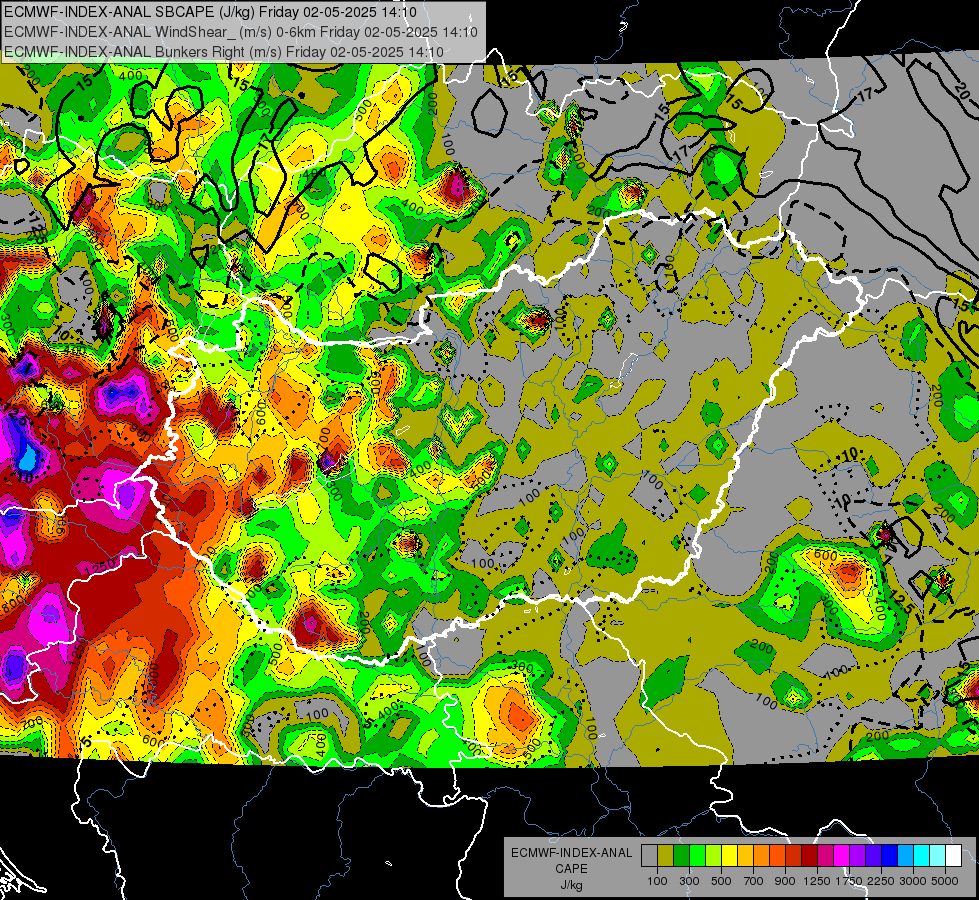Select the pure dark blue legend swatch

[x=890, y=855]
